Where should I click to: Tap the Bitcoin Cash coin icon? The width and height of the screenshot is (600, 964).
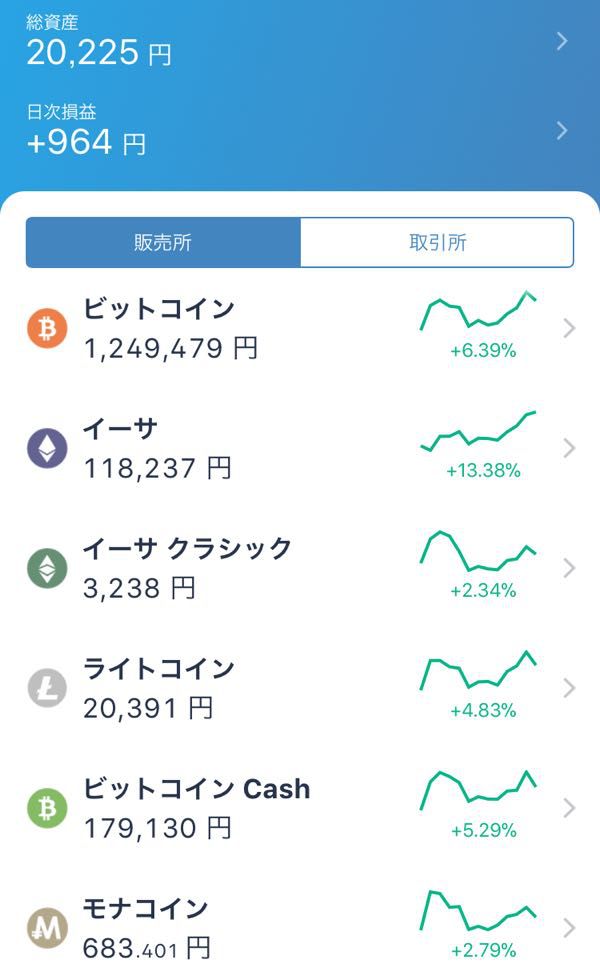click(47, 808)
